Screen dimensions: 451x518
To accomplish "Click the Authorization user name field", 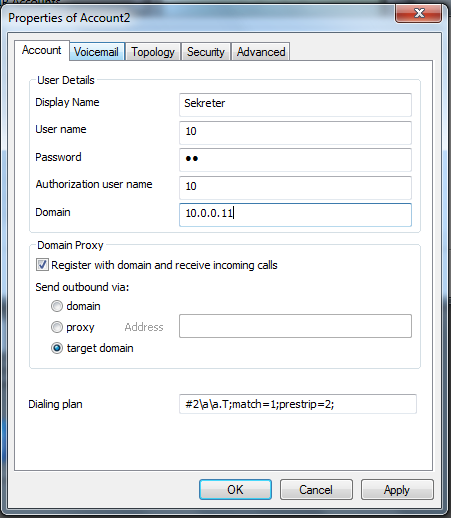I will coord(295,188).
